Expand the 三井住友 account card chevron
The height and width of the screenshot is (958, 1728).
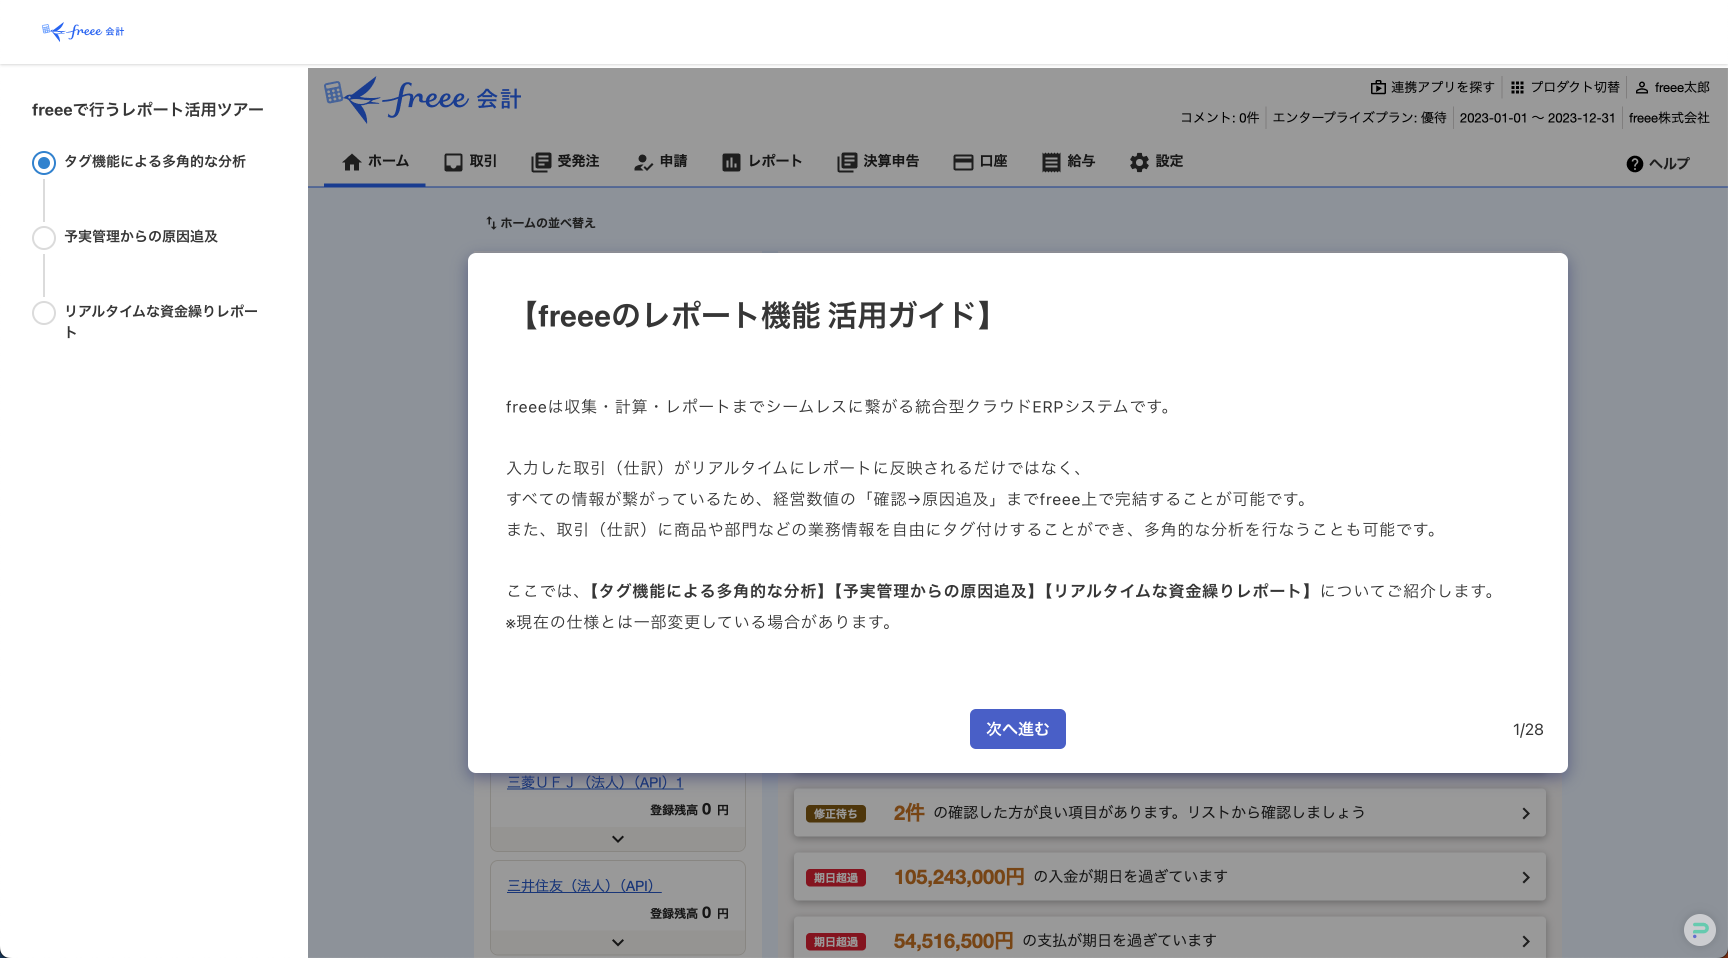[x=618, y=942]
